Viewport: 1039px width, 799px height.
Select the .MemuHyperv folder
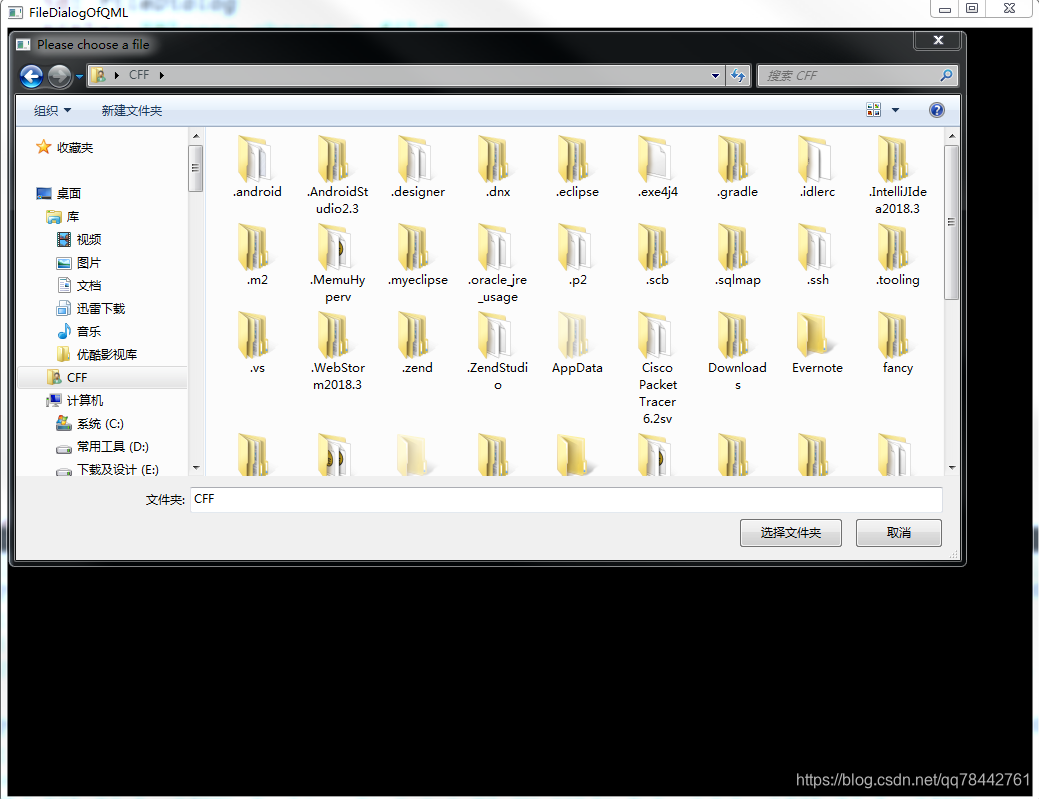click(x=337, y=264)
